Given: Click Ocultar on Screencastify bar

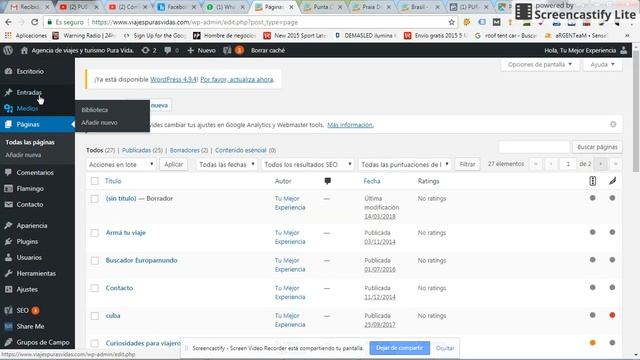Looking at the screenshot, I should [445, 348].
